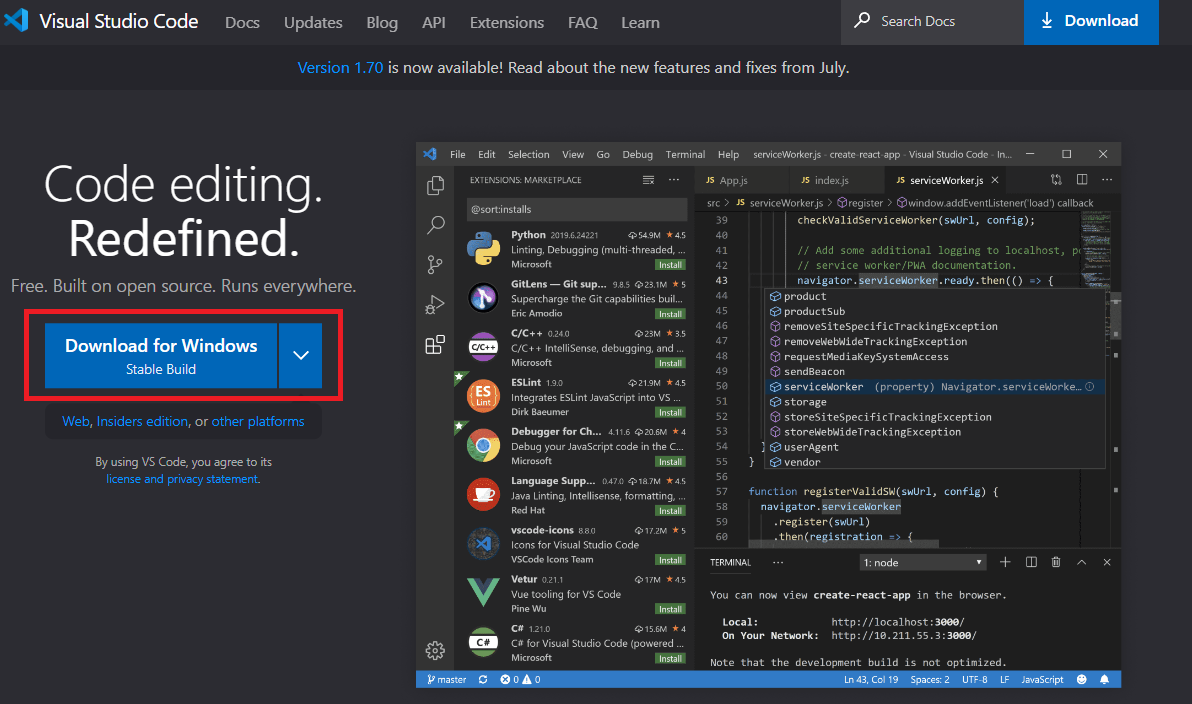Close the serviceWorker.js tab
The width and height of the screenshot is (1192, 704).
point(994,180)
